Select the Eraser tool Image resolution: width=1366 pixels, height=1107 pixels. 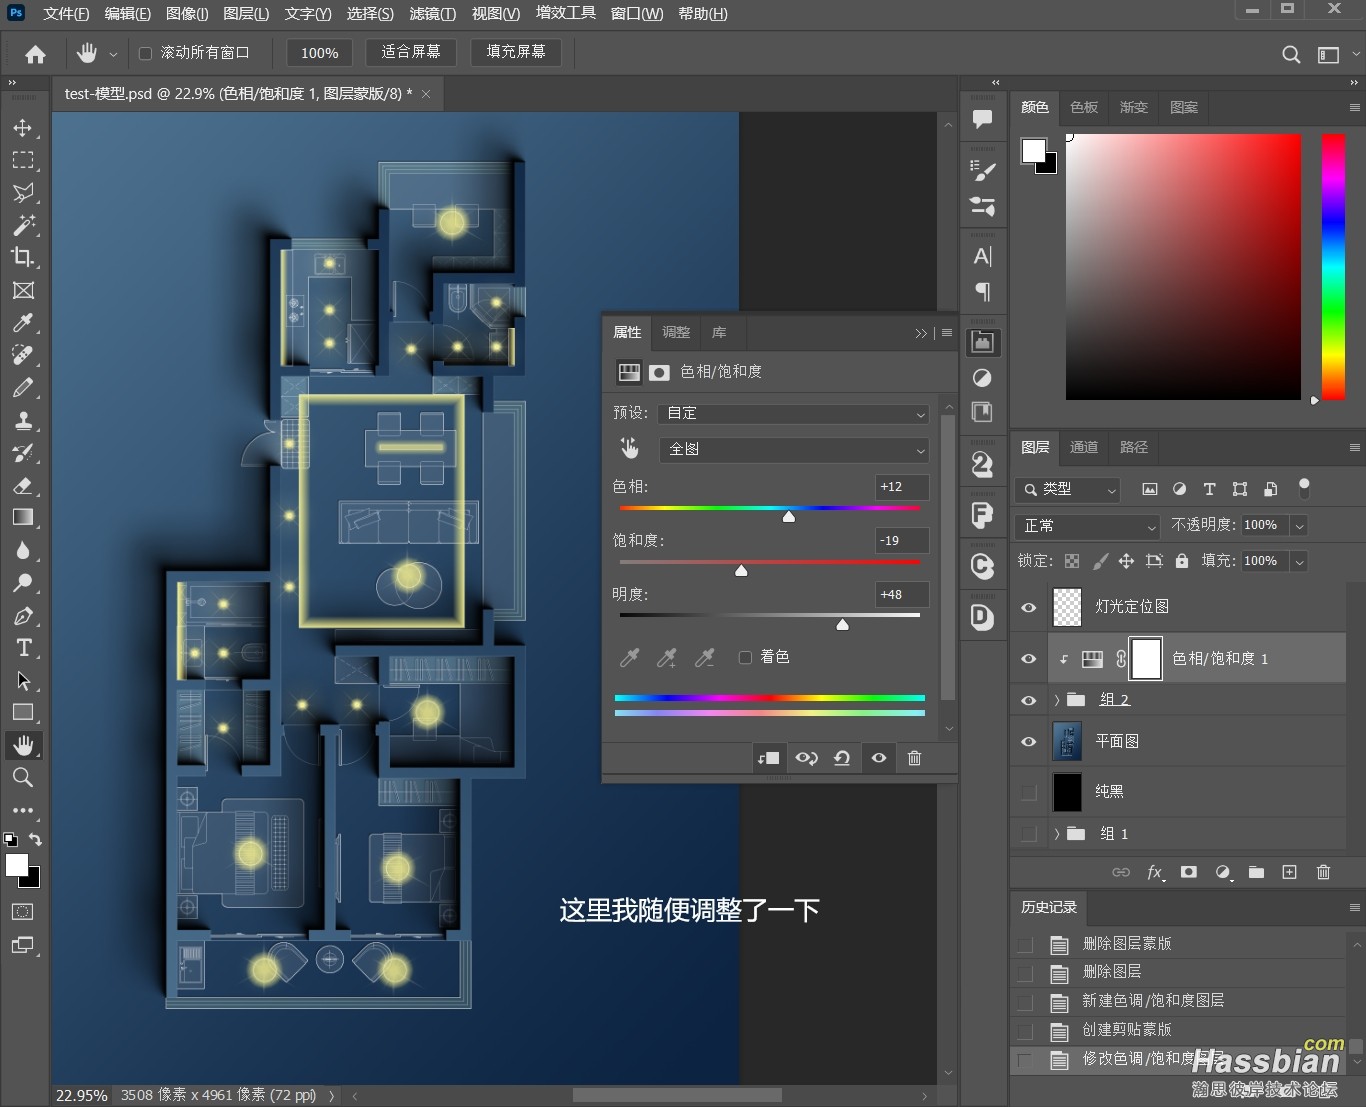click(23, 485)
